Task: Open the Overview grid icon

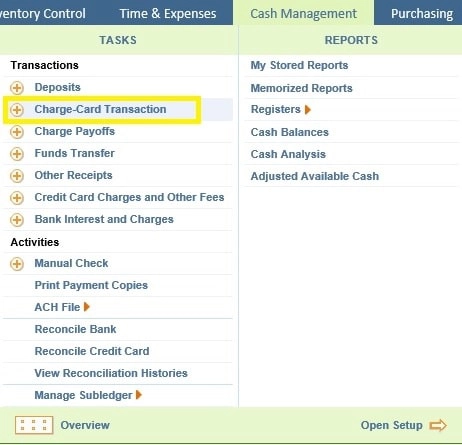Action: coord(34,425)
